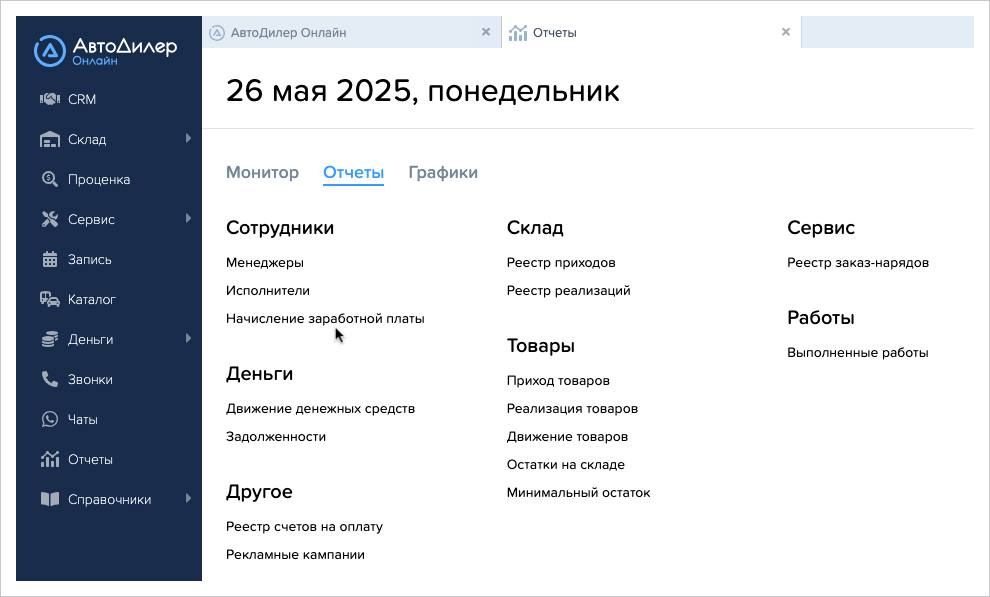Close the АвтоДилер Онлайн tab
Screen dimensions: 990x597
coord(486,32)
